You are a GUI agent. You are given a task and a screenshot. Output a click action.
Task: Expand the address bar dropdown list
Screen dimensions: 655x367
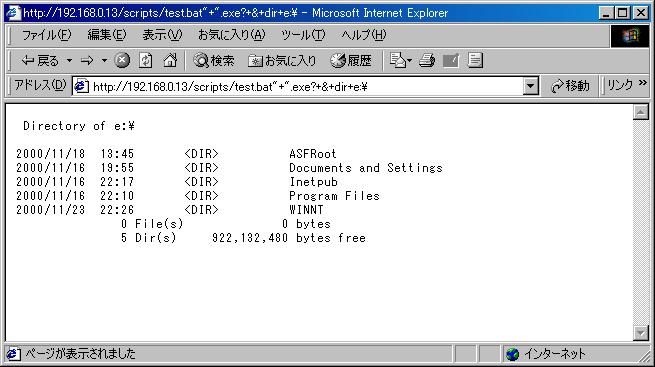click(530, 87)
